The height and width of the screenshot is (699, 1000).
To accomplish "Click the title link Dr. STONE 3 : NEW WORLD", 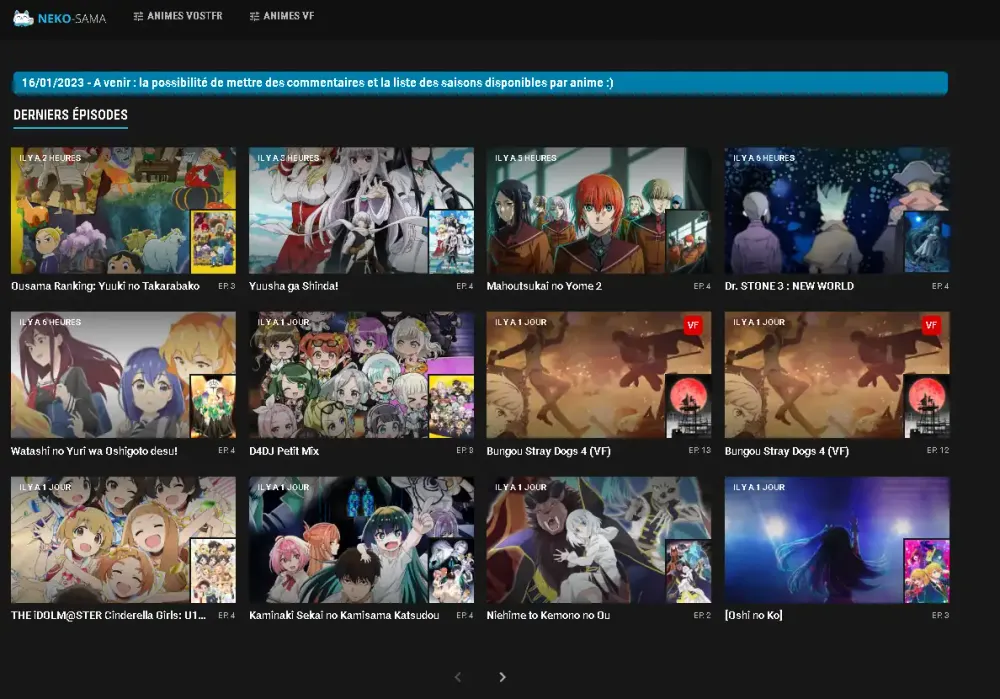I will (789, 286).
